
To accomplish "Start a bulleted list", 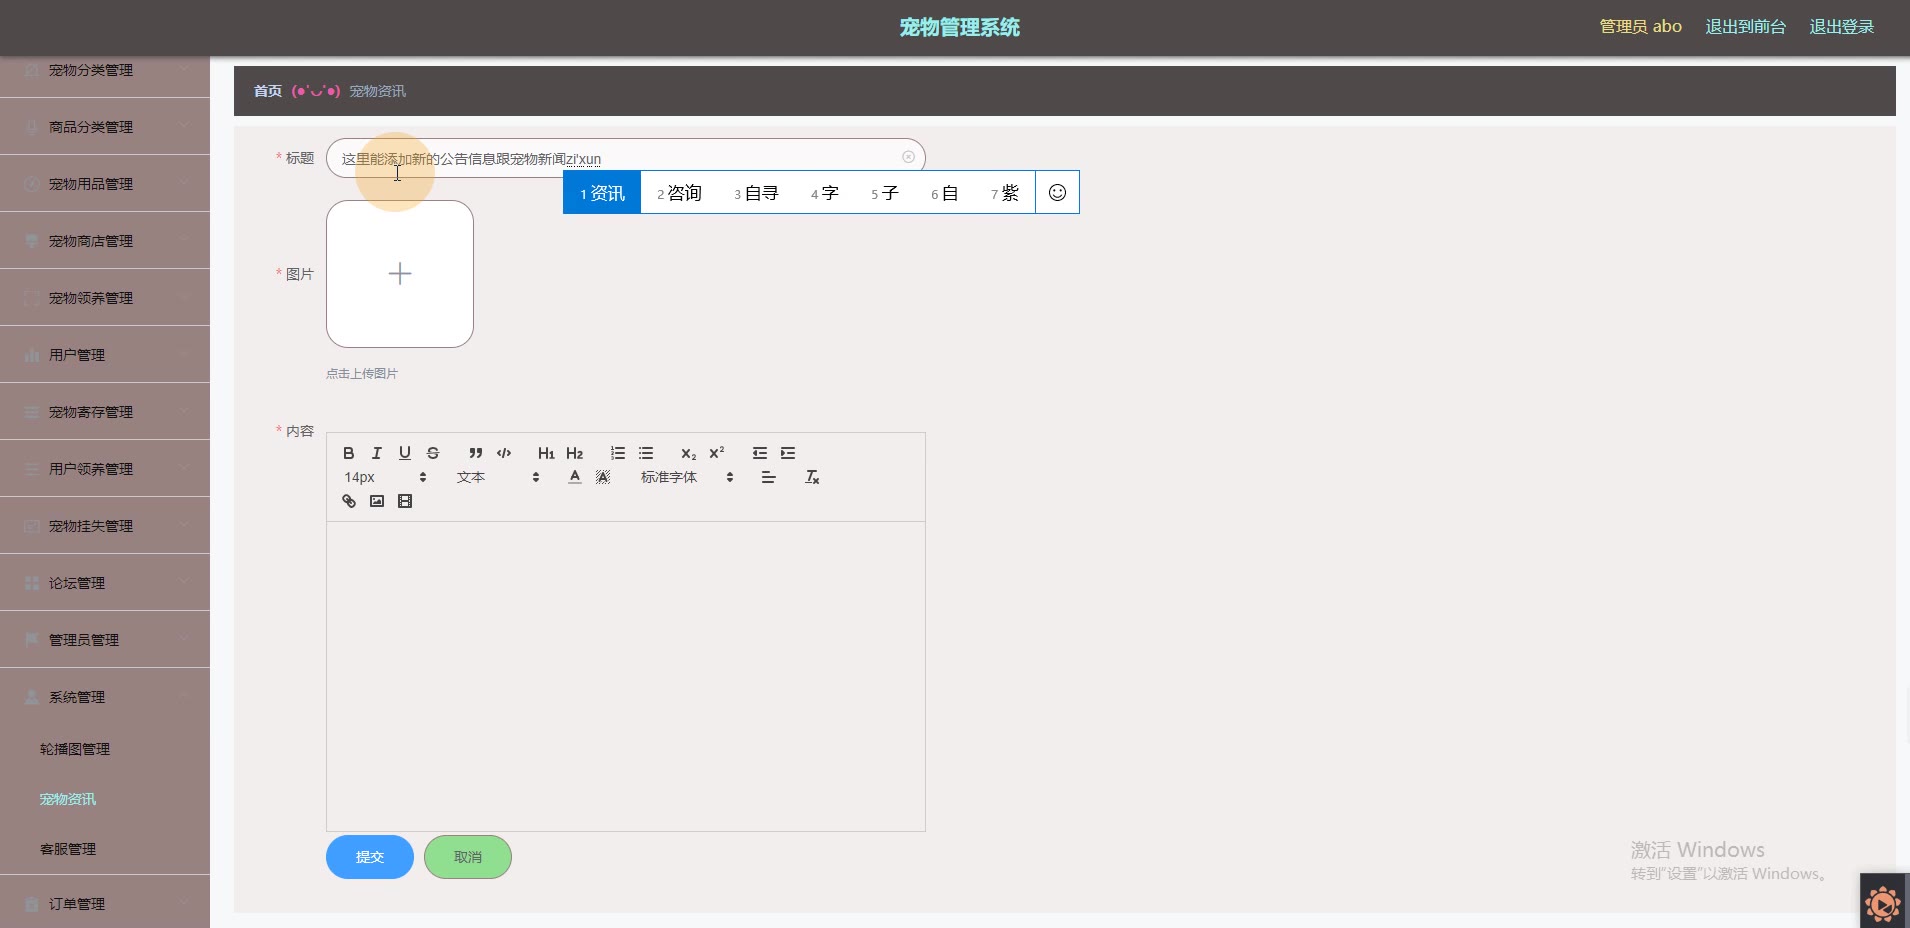I will (x=646, y=453).
